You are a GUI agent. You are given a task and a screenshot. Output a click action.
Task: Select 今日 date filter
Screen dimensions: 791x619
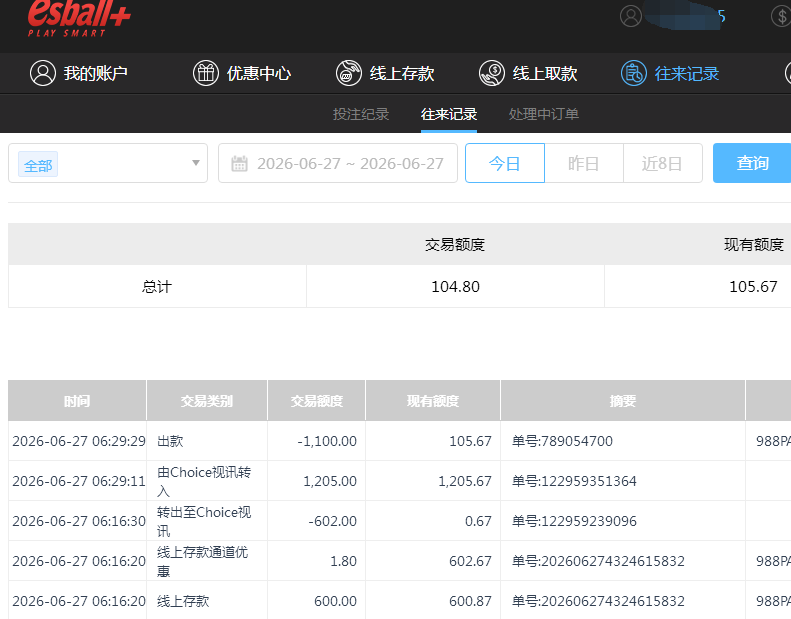(504, 163)
